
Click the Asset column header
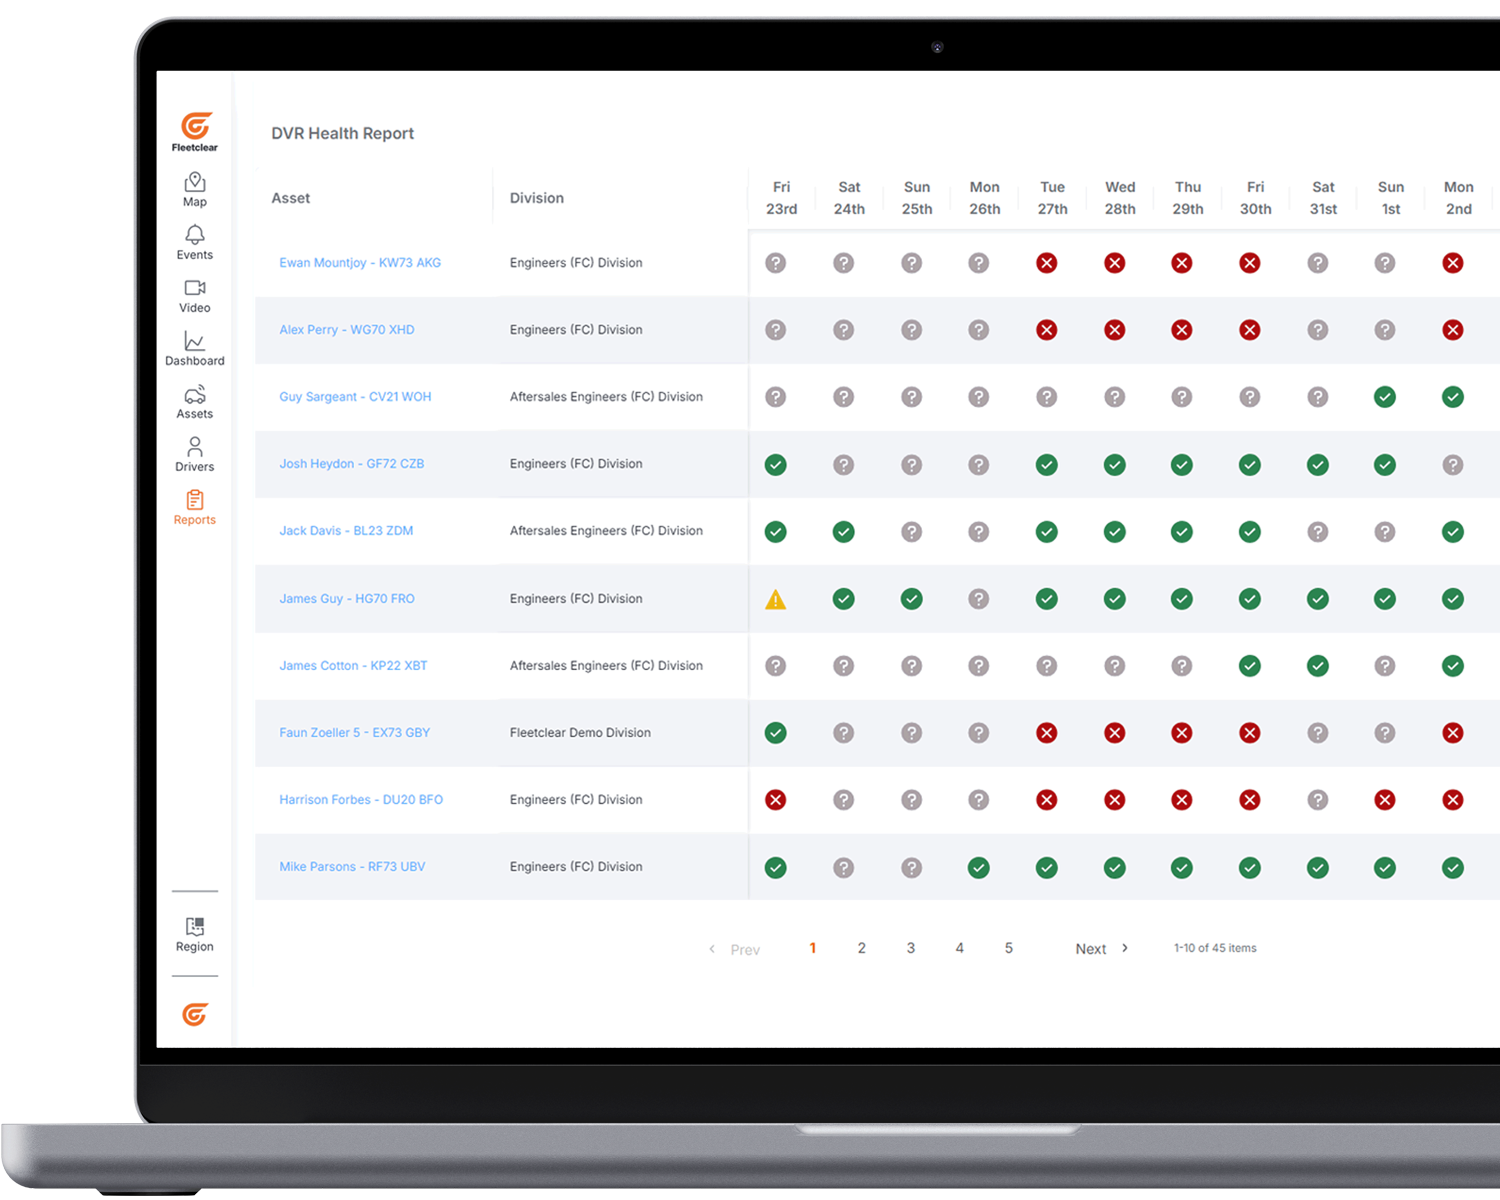[291, 198]
